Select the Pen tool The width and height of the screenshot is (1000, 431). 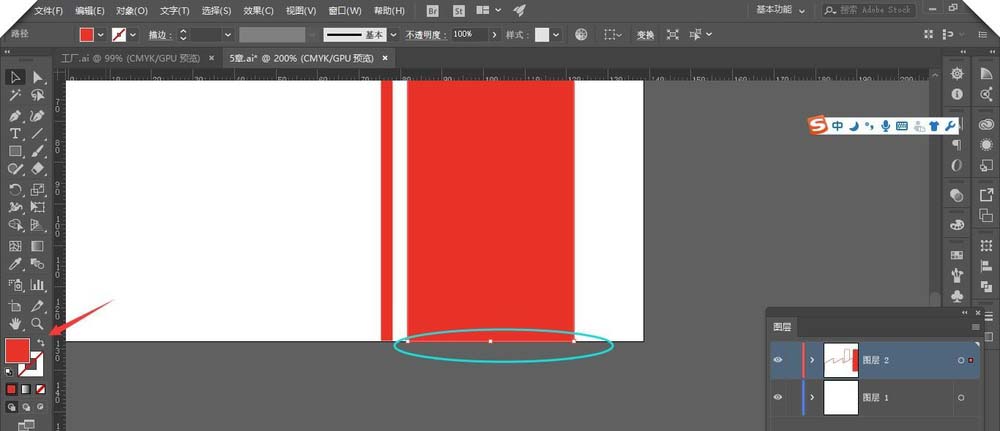point(15,115)
